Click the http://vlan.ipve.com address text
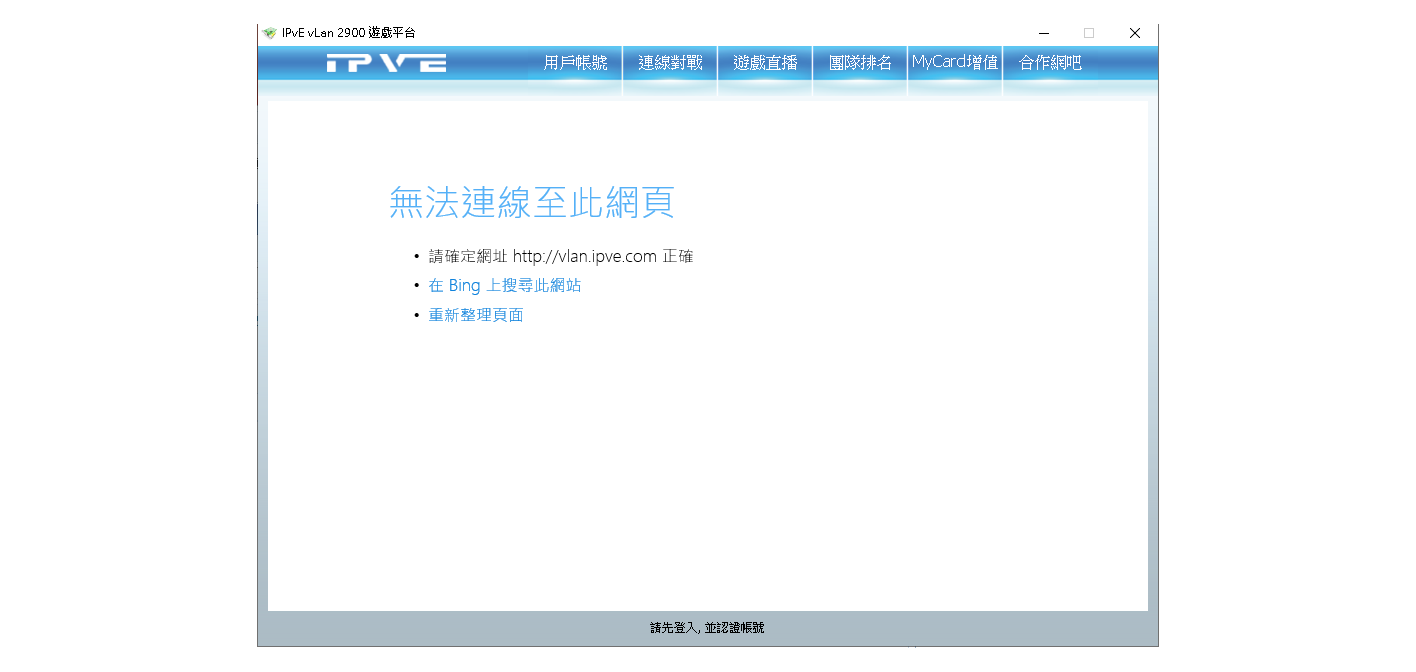Screen dimensions: 1416x672 585,256
